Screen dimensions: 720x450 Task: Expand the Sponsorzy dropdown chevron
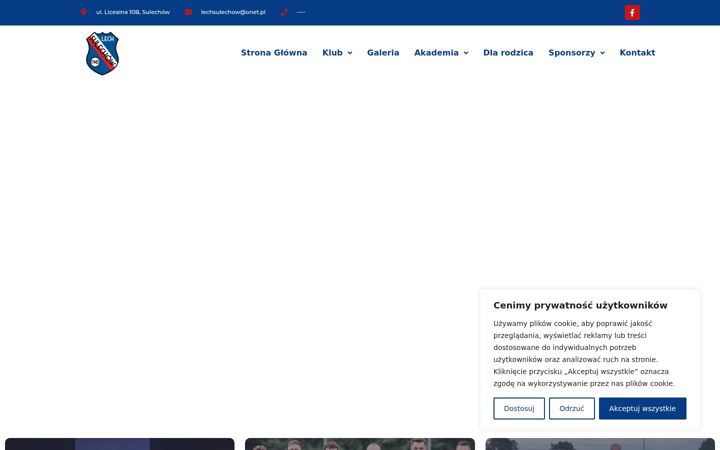tap(602, 53)
